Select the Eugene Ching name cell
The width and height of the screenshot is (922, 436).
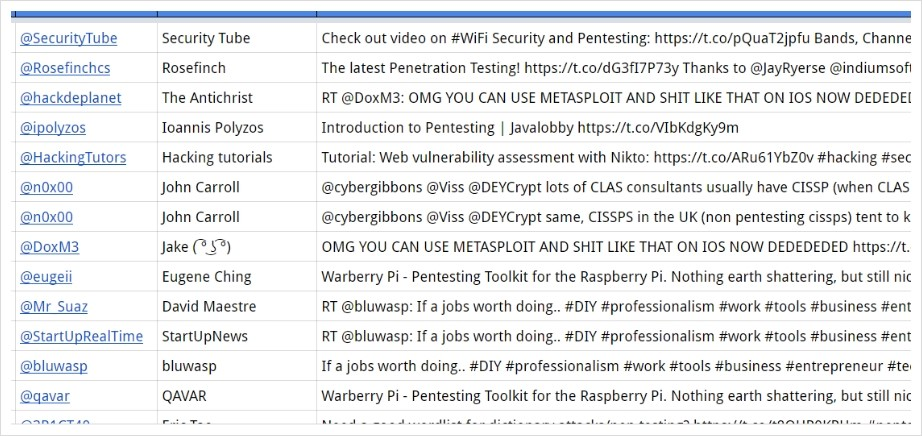tap(237, 277)
